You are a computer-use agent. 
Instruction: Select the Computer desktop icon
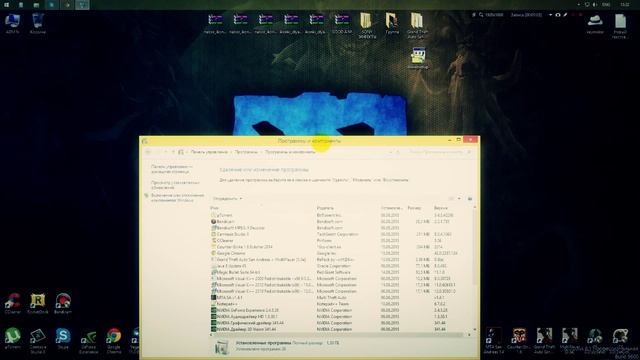[x=13, y=23]
